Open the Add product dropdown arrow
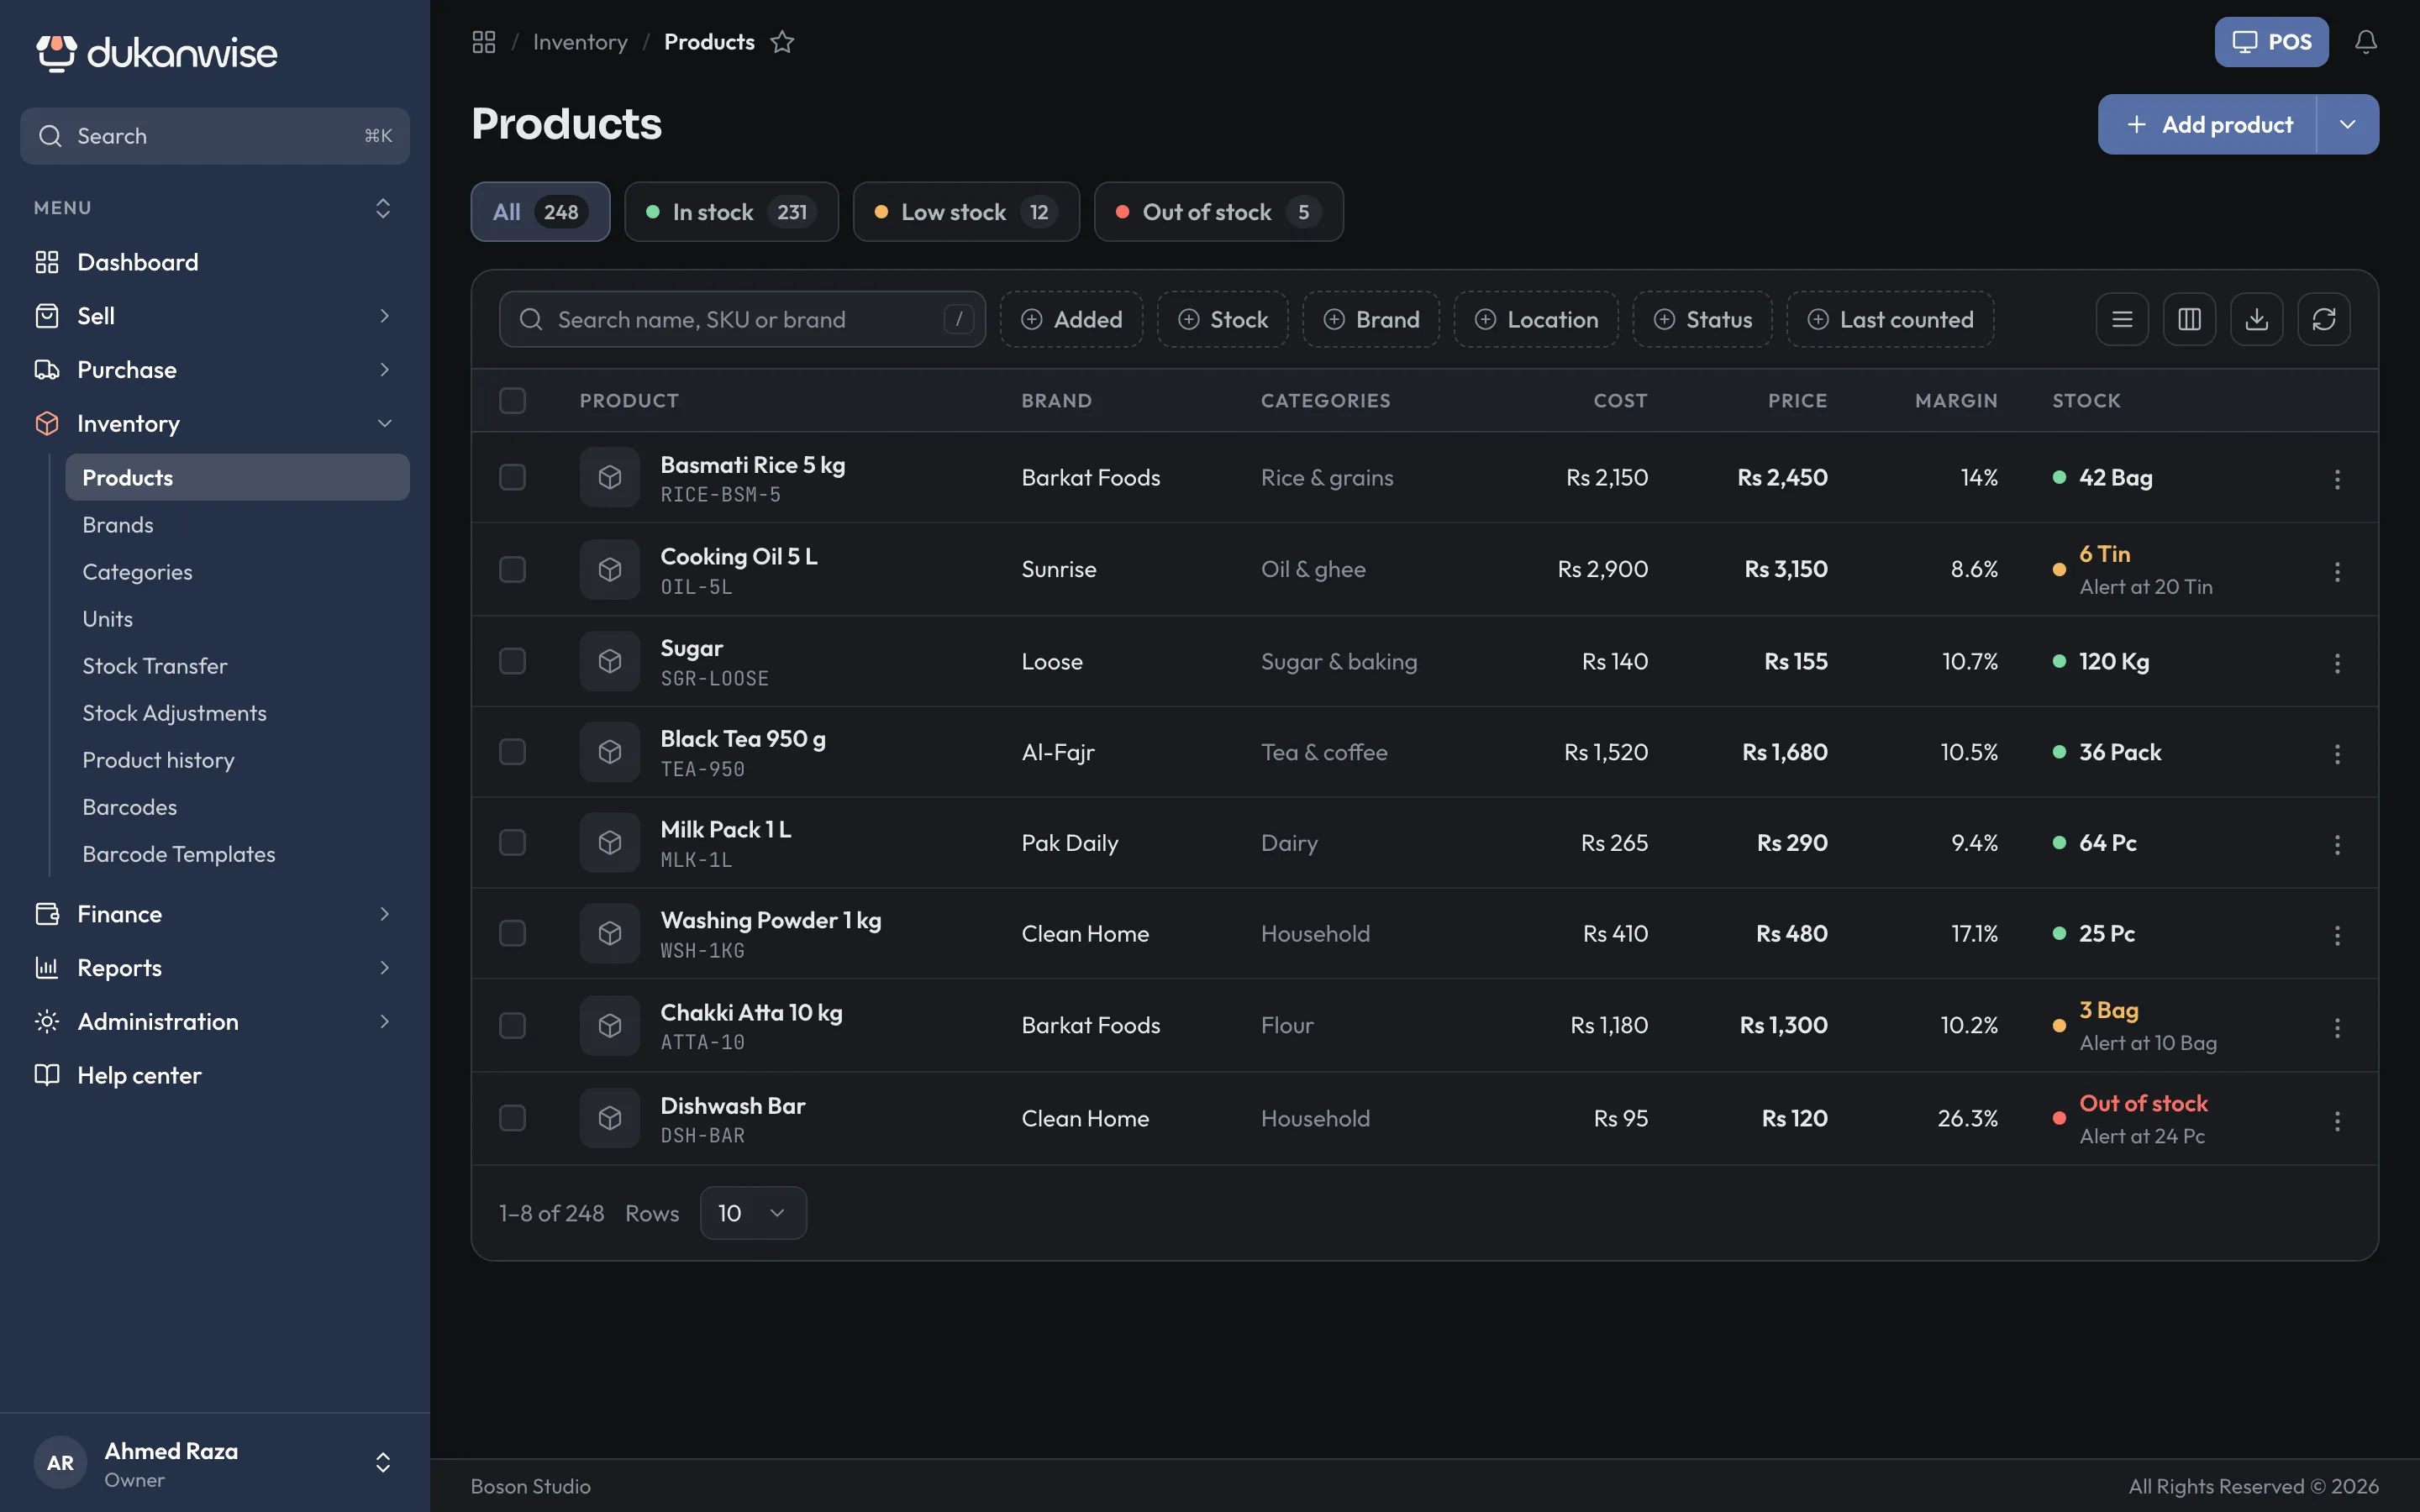The width and height of the screenshot is (2420, 1512). click(x=2347, y=124)
